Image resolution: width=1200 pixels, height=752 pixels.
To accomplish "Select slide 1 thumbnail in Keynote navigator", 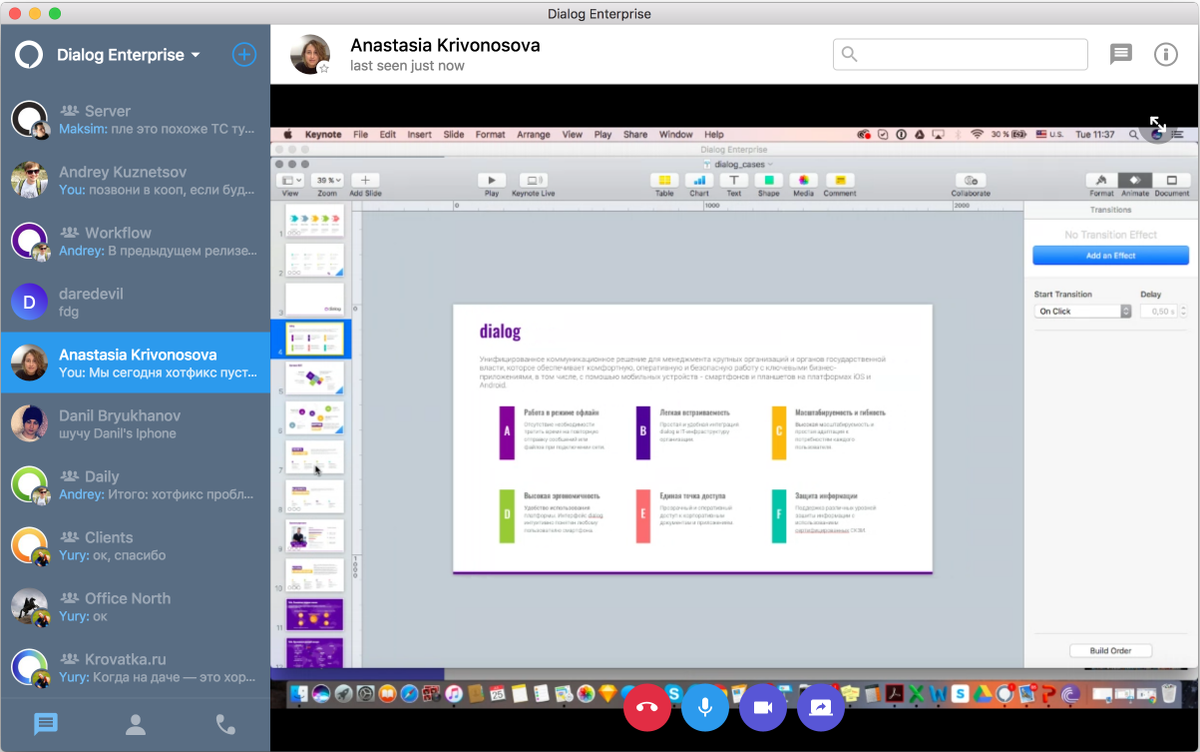I will pos(314,221).
